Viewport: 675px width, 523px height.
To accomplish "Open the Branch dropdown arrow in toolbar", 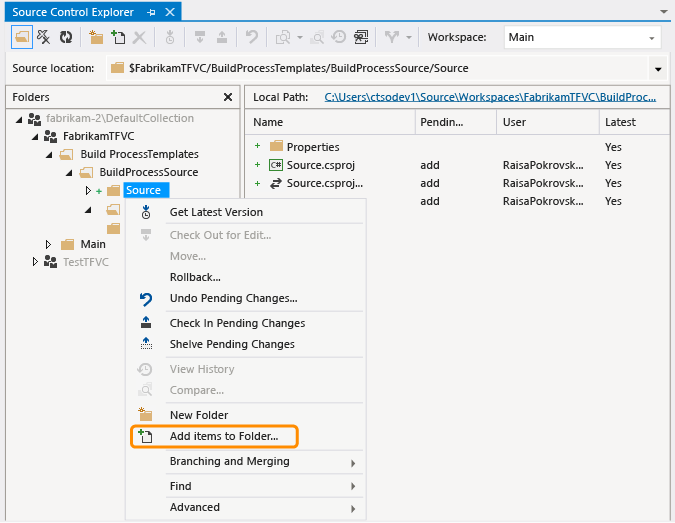I will coord(409,38).
